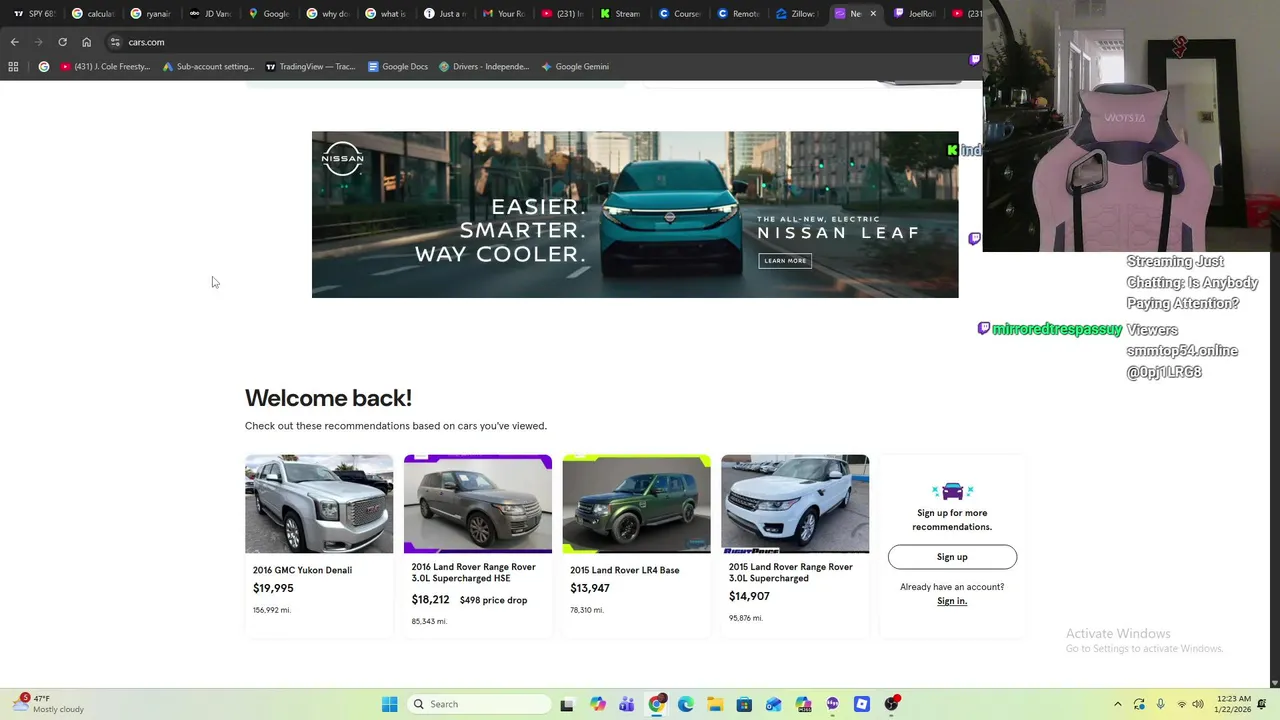Click the Sign up button
This screenshot has height=720, width=1280.
(x=952, y=557)
